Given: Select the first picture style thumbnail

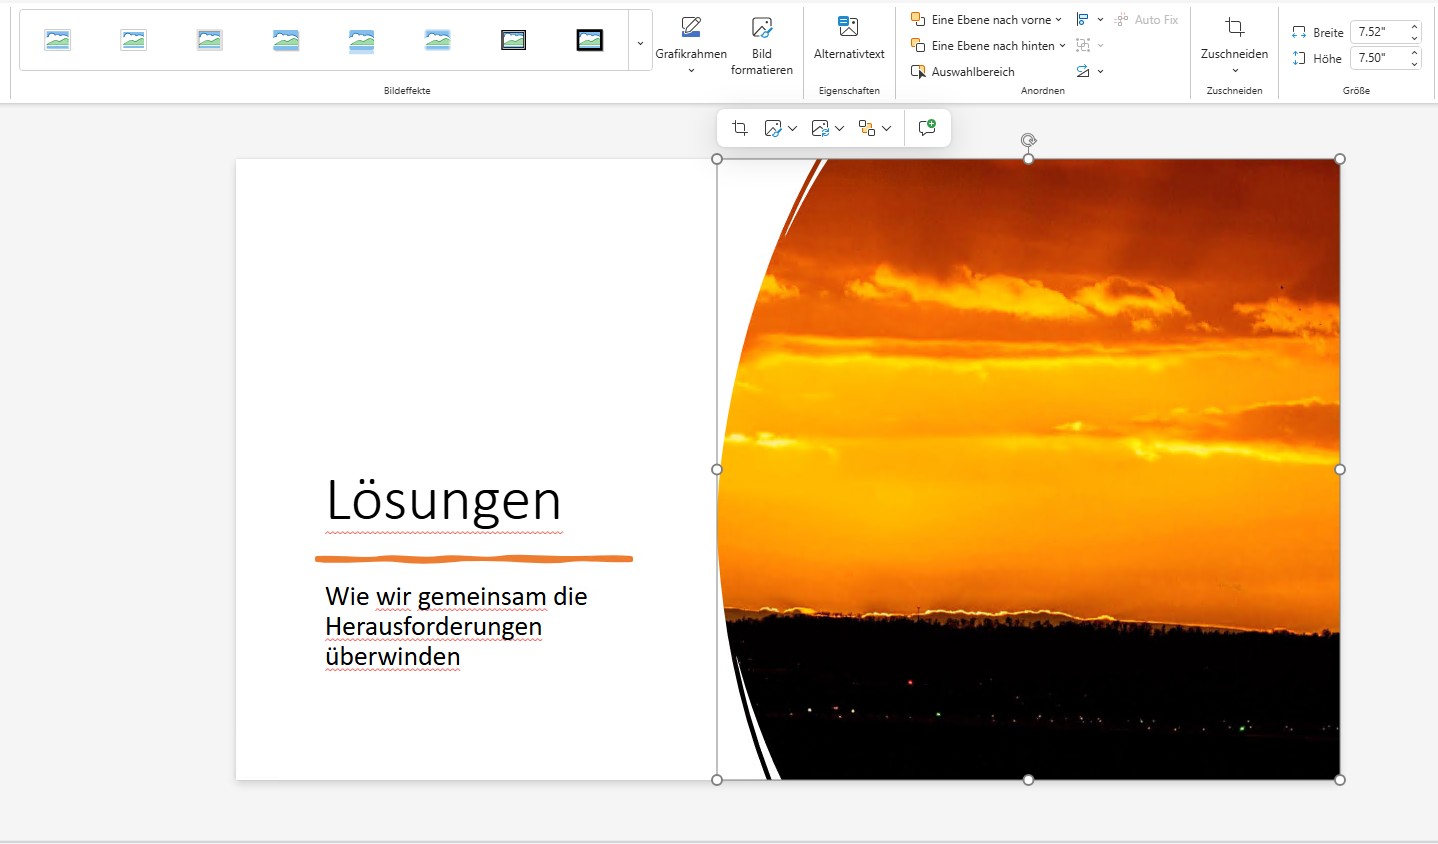Looking at the screenshot, I should (x=58, y=40).
